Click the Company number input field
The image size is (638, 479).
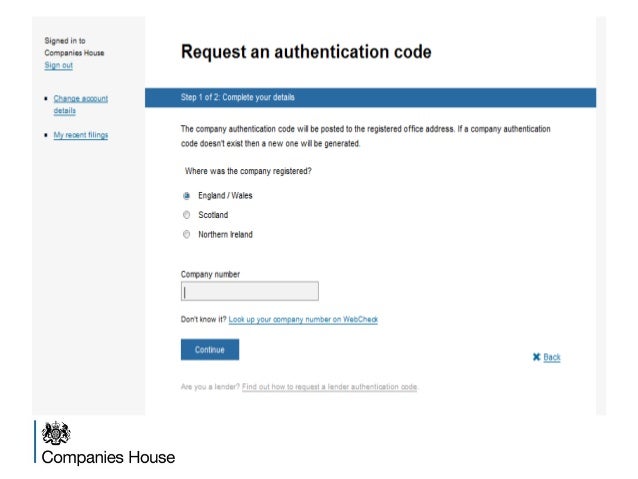[x=249, y=291]
